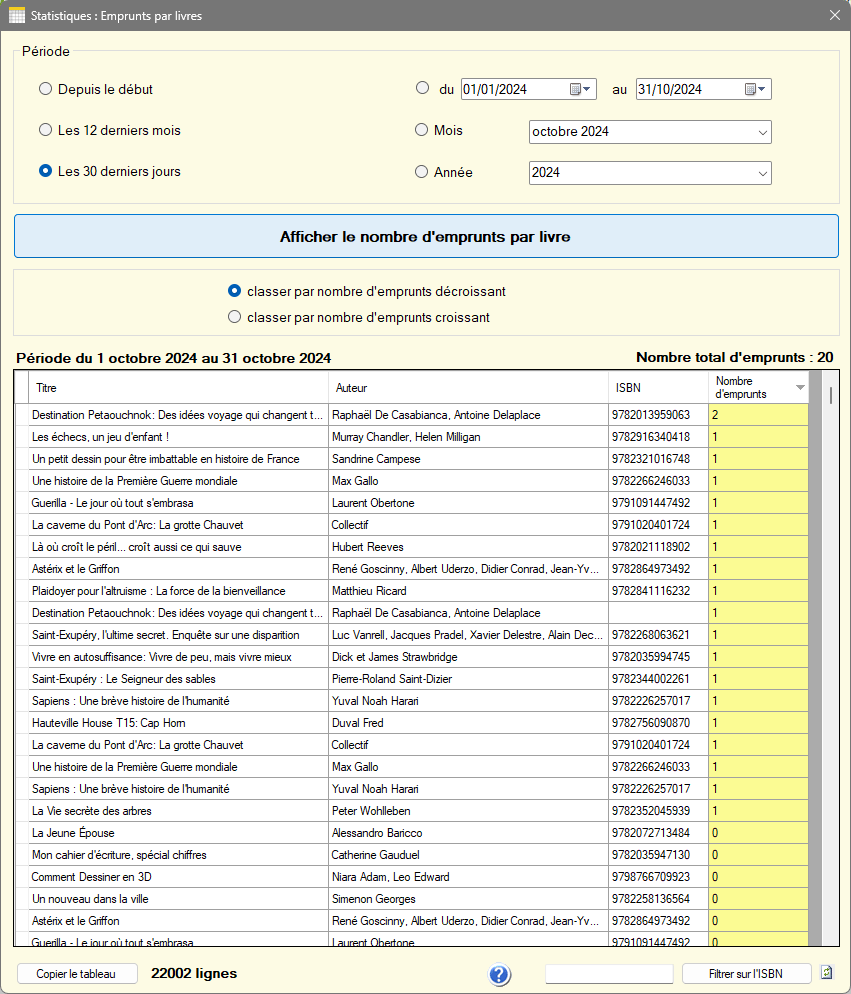The image size is (851, 994).
Task: Click the table's vertical scrollbar thumb
Action: (831, 396)
